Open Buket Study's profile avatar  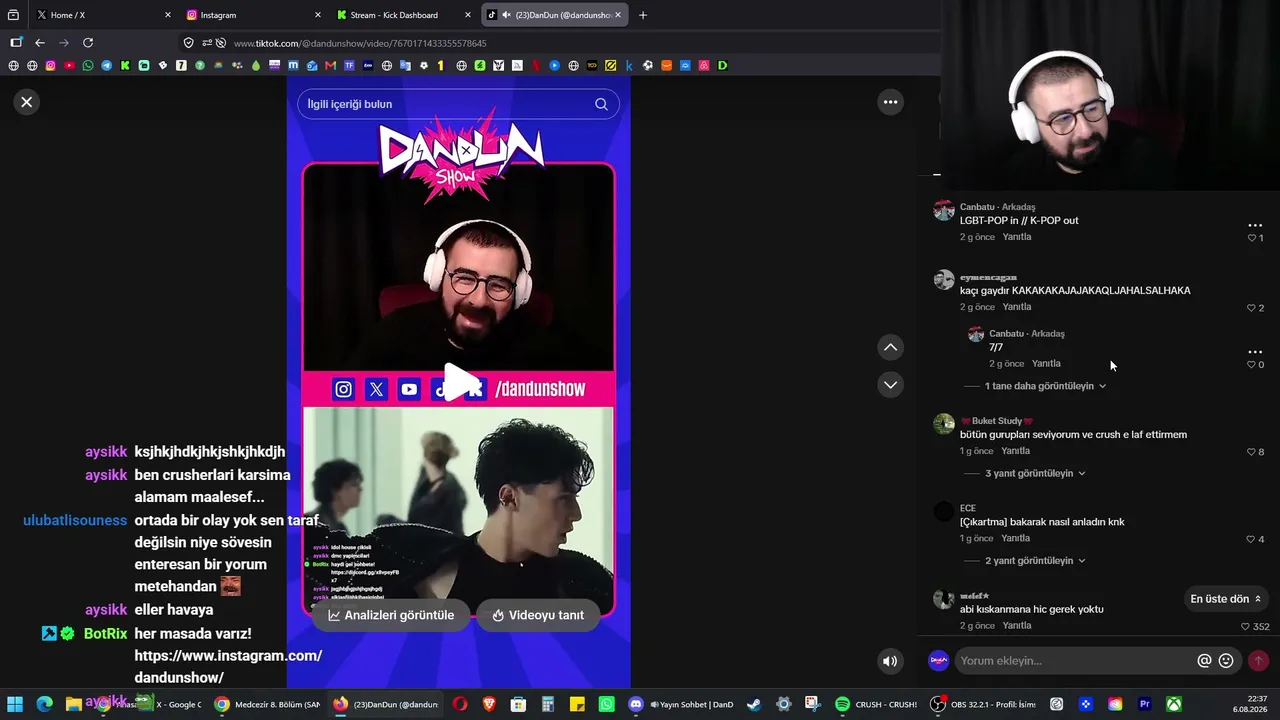point(944,424)
